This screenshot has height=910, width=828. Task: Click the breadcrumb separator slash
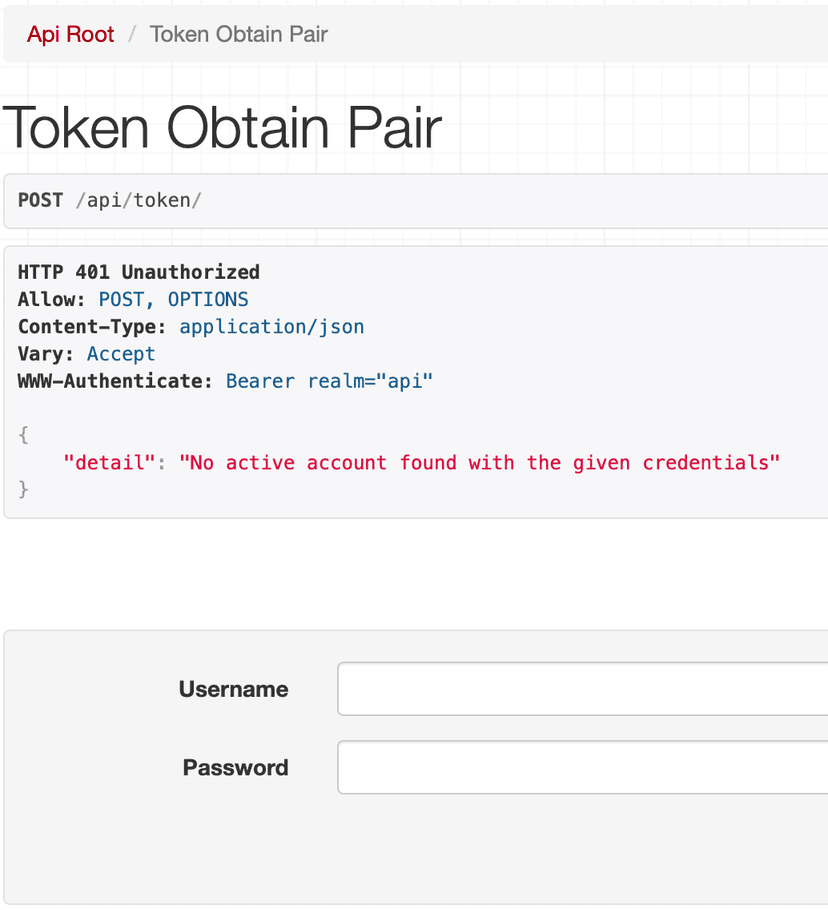(131, 34)
